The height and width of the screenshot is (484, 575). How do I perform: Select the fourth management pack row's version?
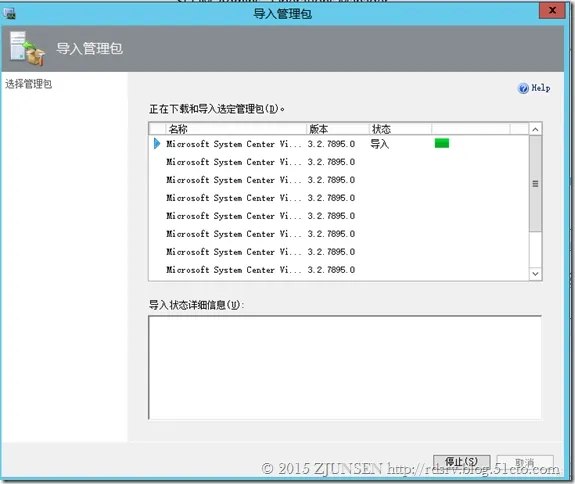pyautogui.click(x=331, y=198)
